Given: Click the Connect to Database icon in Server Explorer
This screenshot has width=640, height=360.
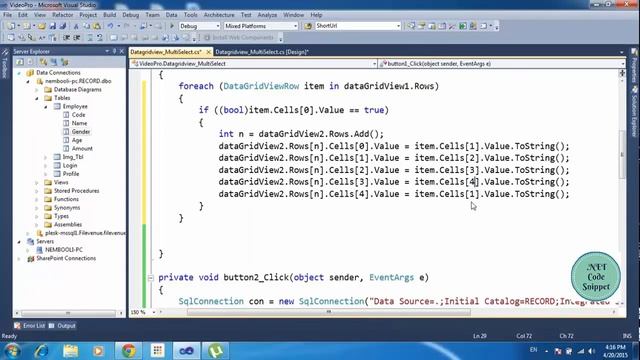Looking at the screenshot, I should (x=43, y=62).
